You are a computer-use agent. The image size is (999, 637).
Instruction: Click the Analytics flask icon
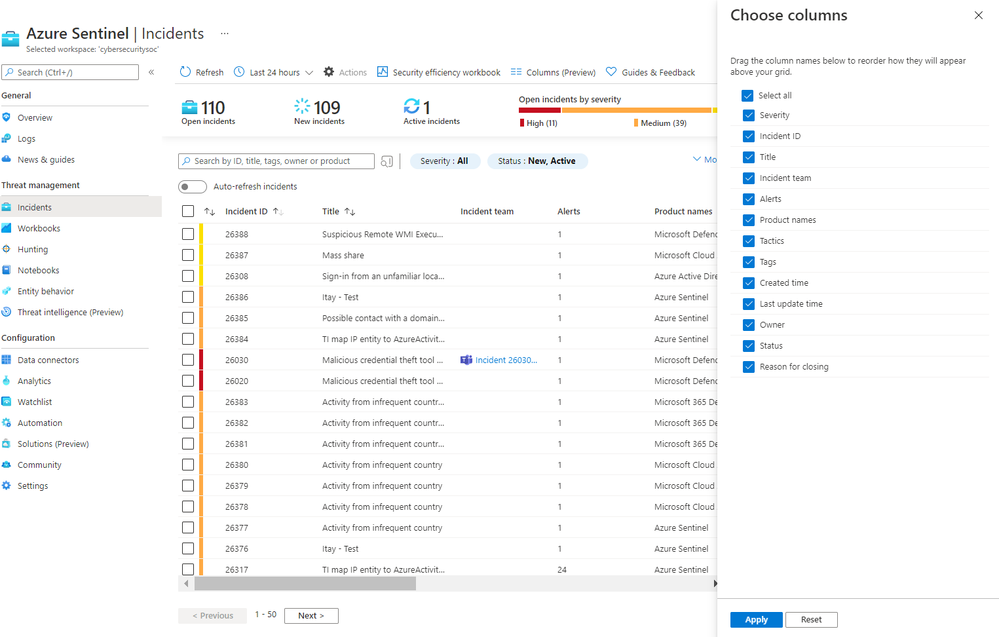click(6, 381)
